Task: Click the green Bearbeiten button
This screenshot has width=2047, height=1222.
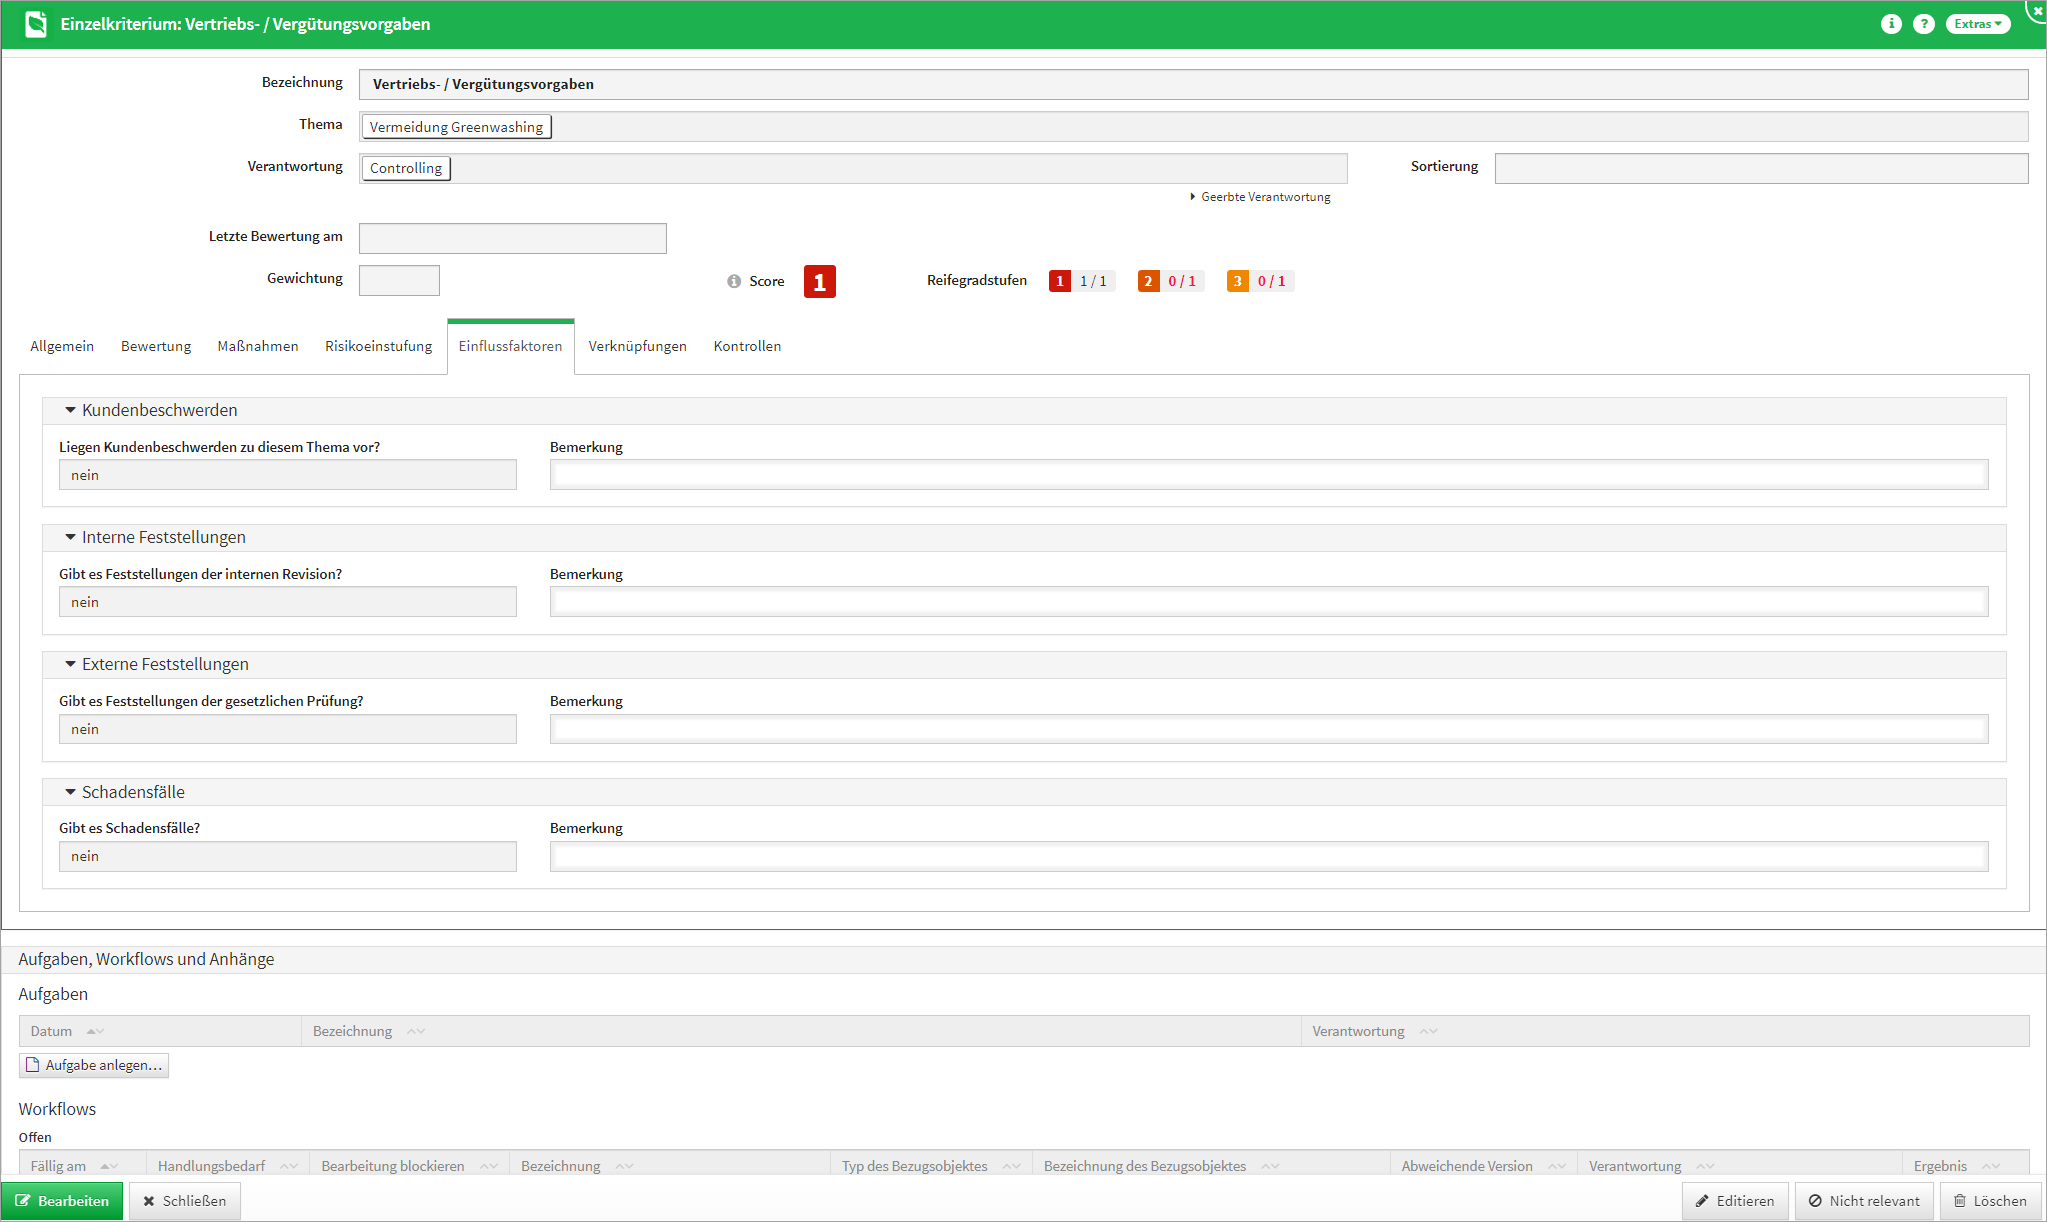Action: [62, 1201]
